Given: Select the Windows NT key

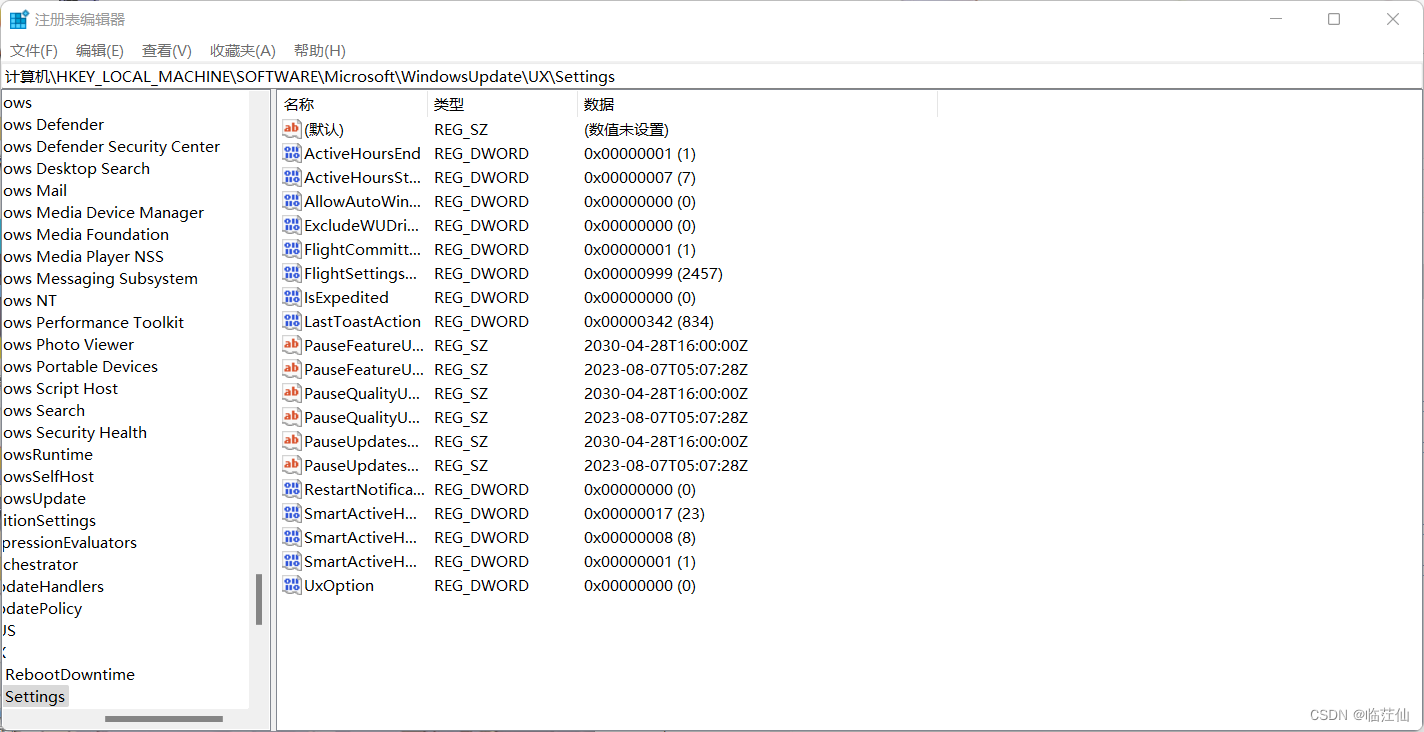Looking at the screenshot, I should tap(29, 300).
